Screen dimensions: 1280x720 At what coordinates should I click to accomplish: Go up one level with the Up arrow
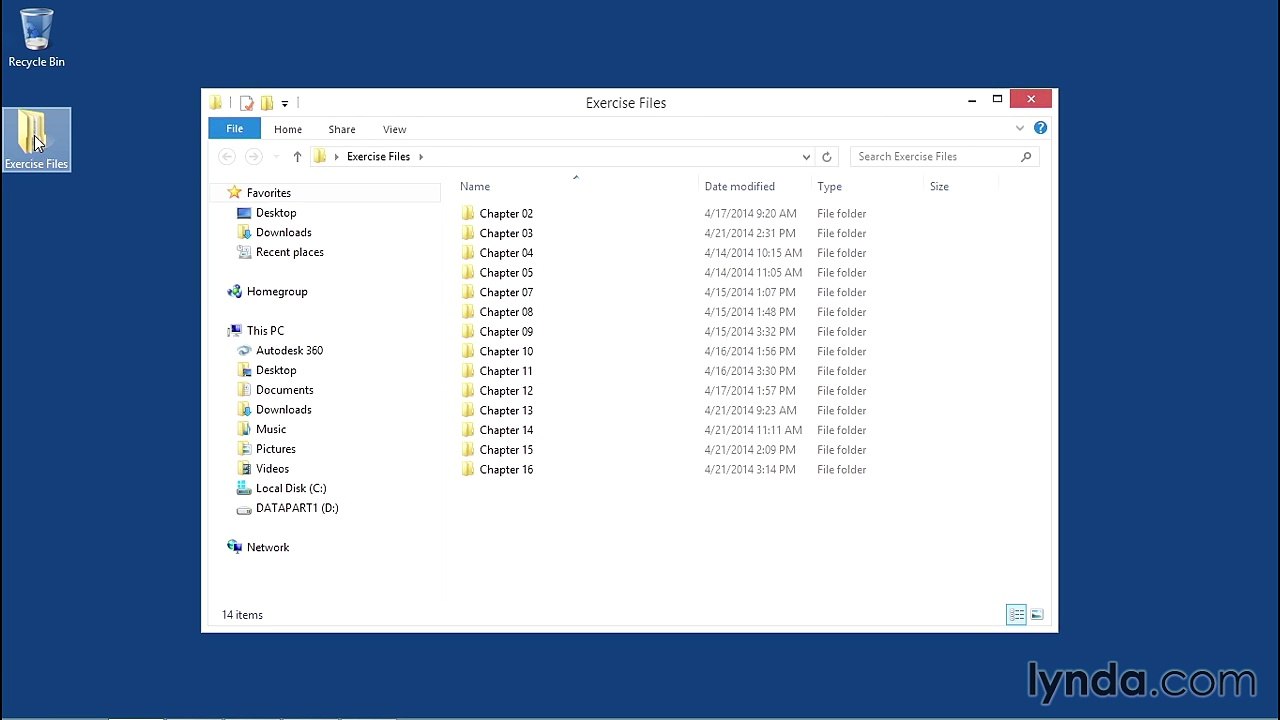click(x=297, y=157)
